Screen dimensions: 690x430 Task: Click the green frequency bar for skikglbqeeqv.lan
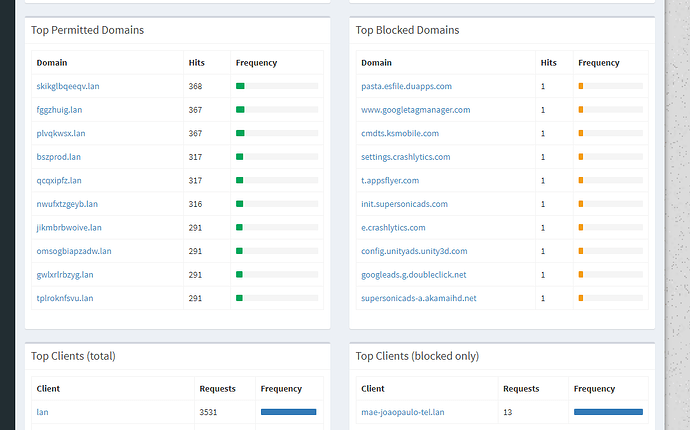[x=240, y=87]
